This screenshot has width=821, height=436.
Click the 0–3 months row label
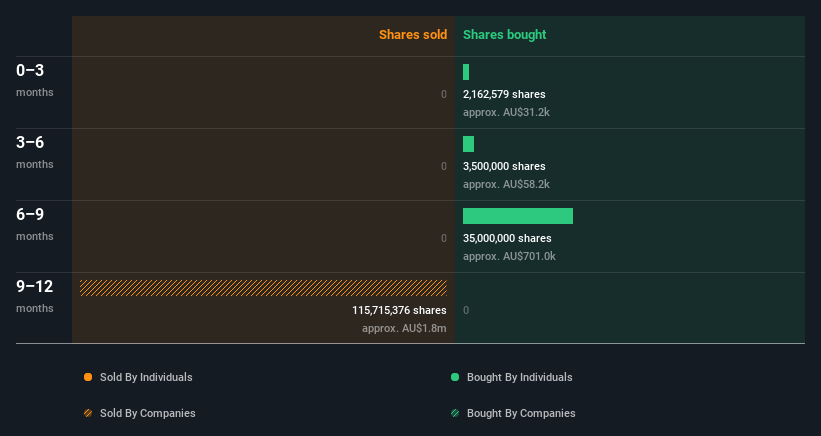35,80
